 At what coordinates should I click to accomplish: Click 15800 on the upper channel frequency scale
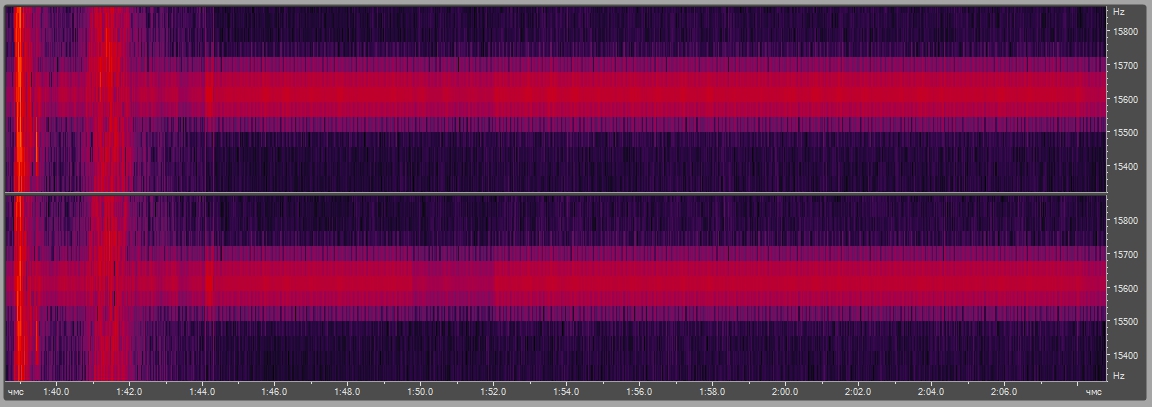click(1125, 32)
